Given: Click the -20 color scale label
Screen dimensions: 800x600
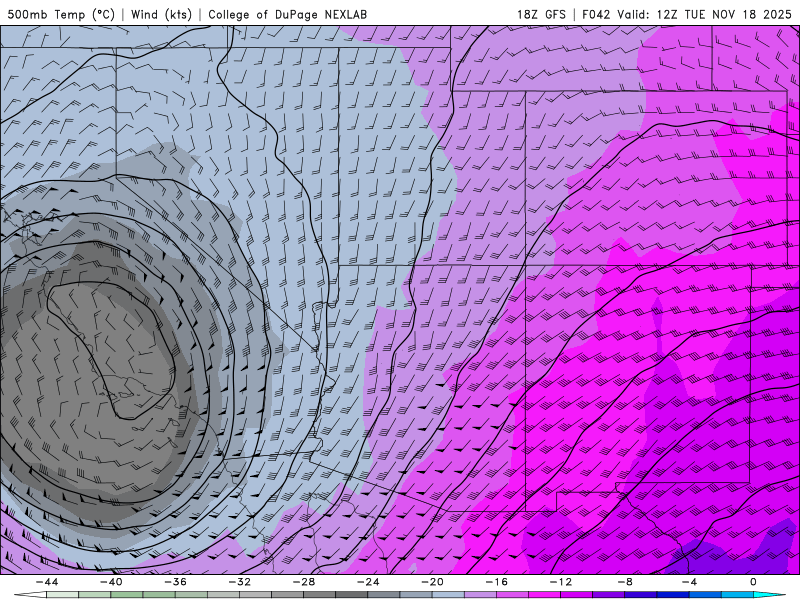Looking at the screenshot, I should point(432,582).
